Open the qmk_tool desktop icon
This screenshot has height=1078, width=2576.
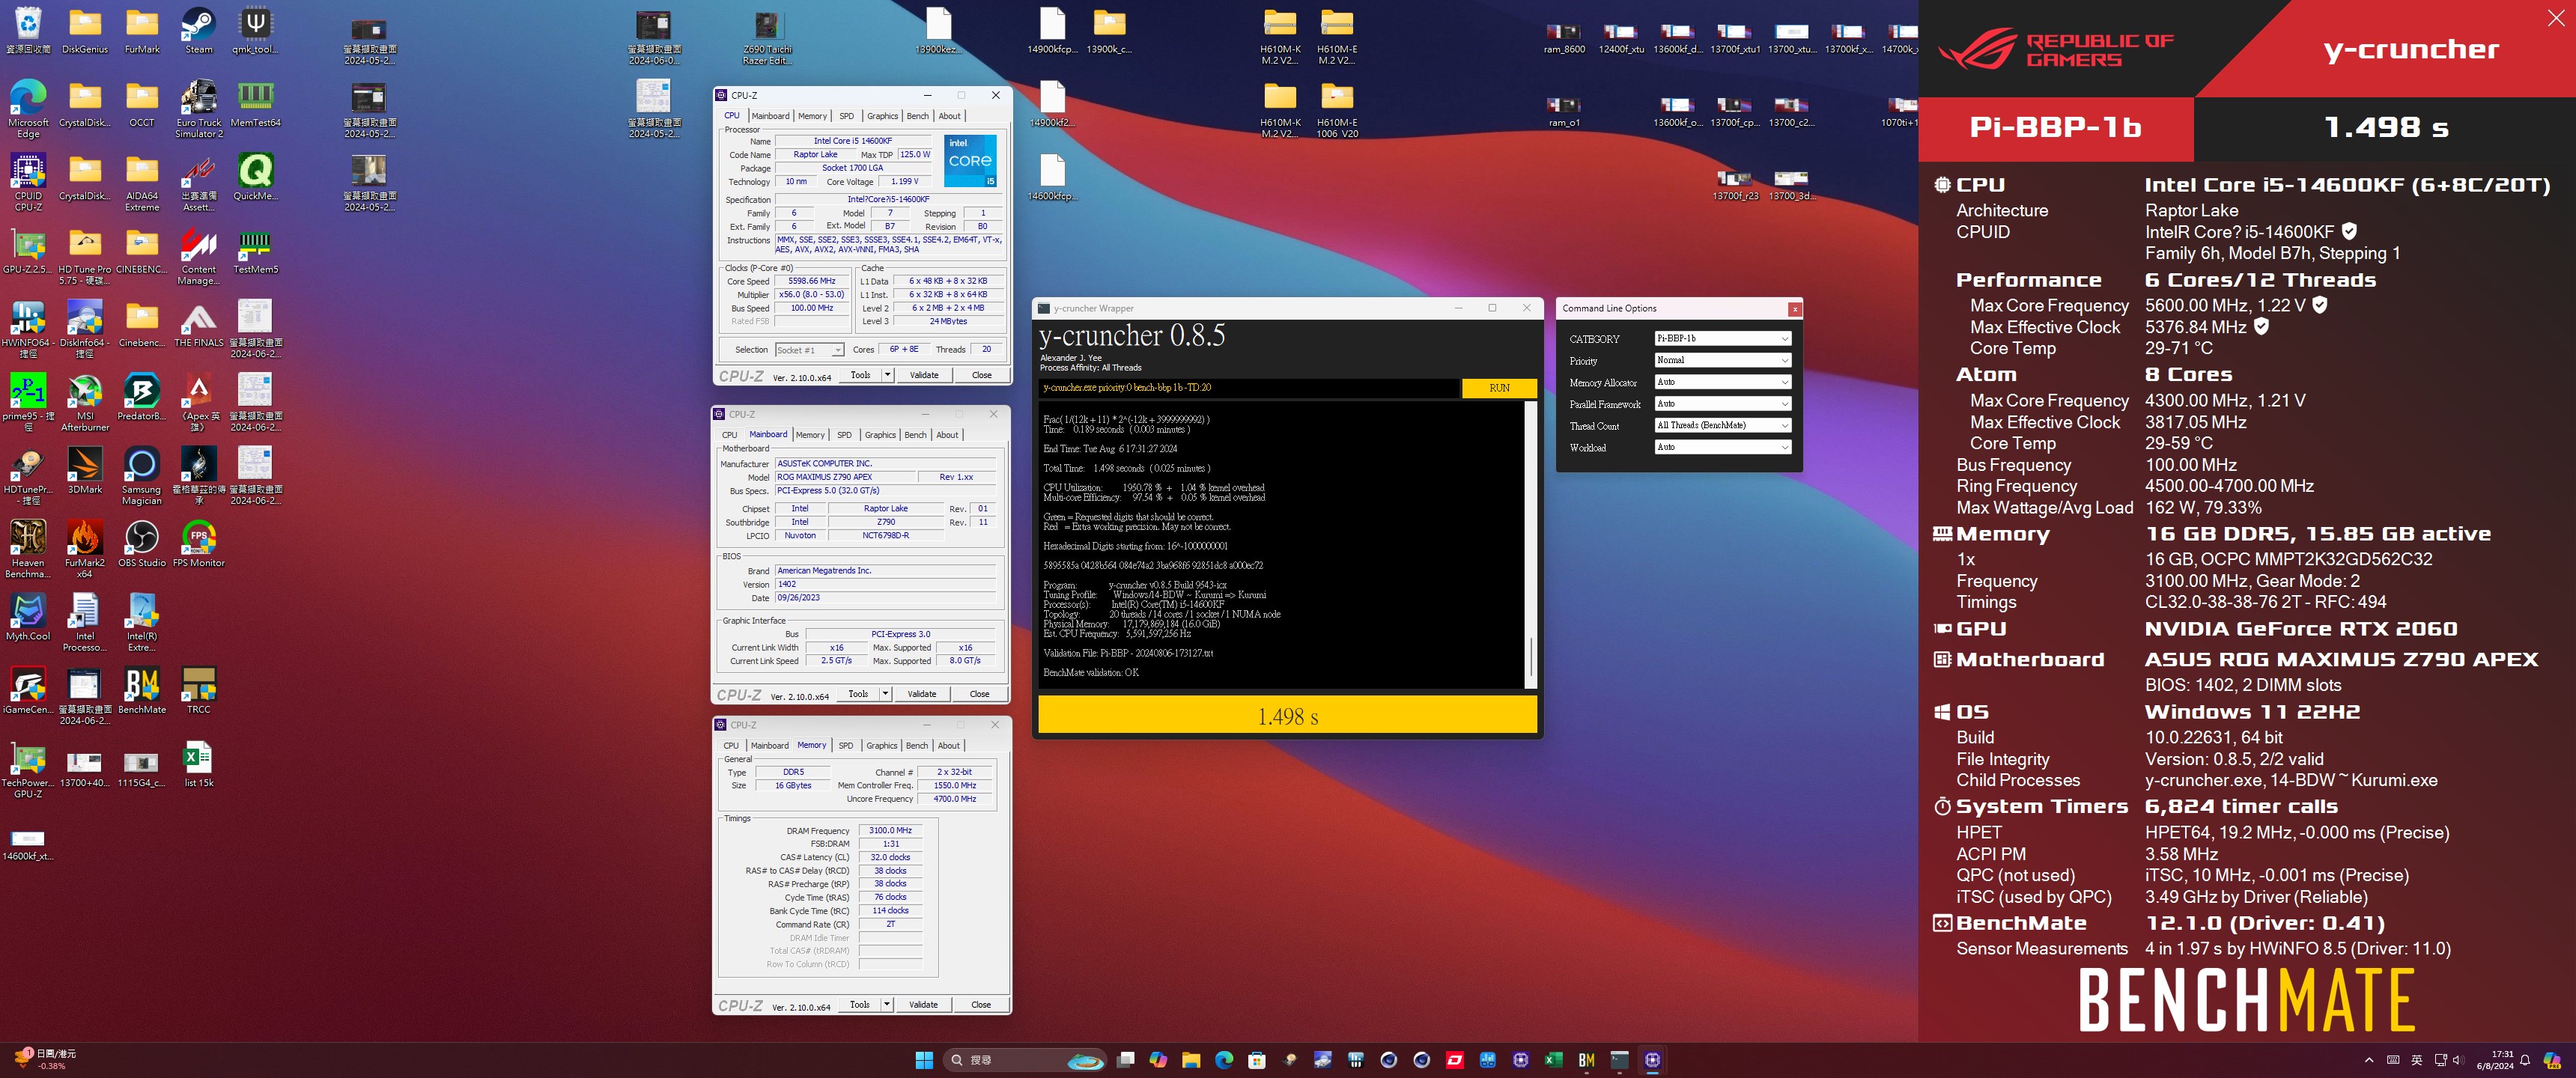point(255,30)
